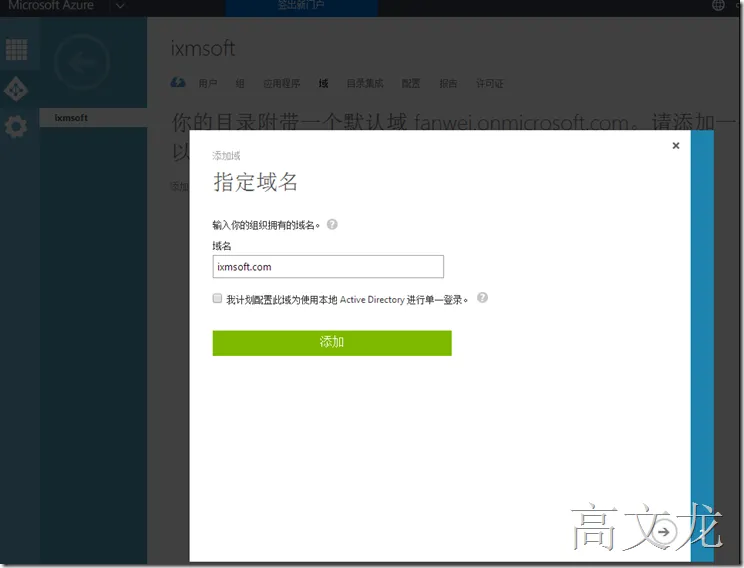Click the help icon next to 输入你的组织拥有的域名

click(332, 224)
